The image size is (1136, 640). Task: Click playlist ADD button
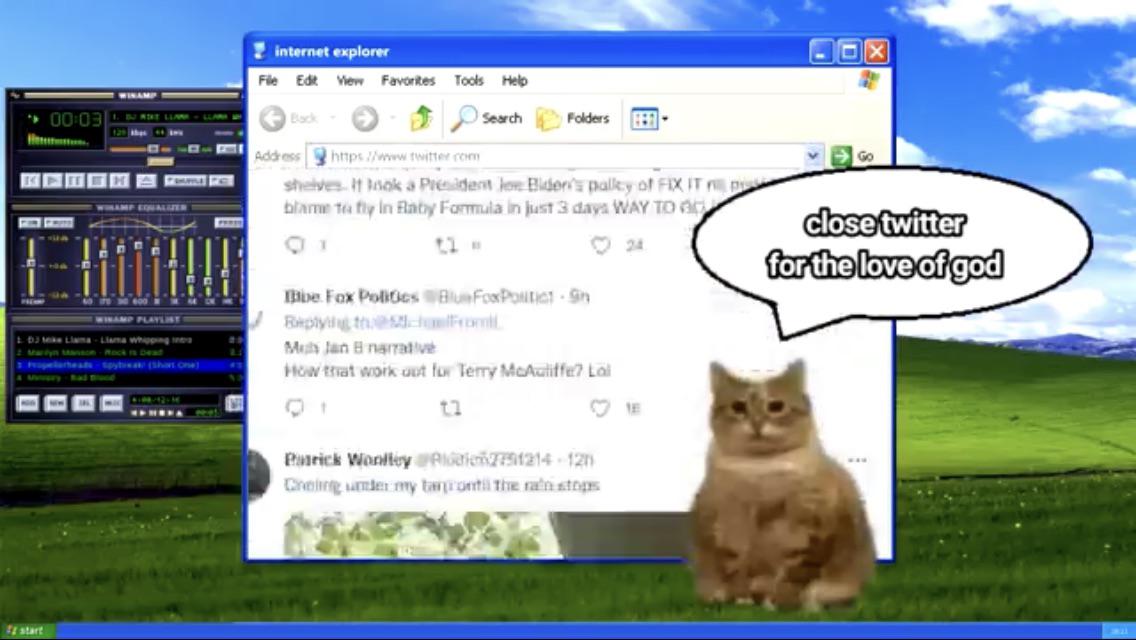pyautogui.click(x=28, y=403)
